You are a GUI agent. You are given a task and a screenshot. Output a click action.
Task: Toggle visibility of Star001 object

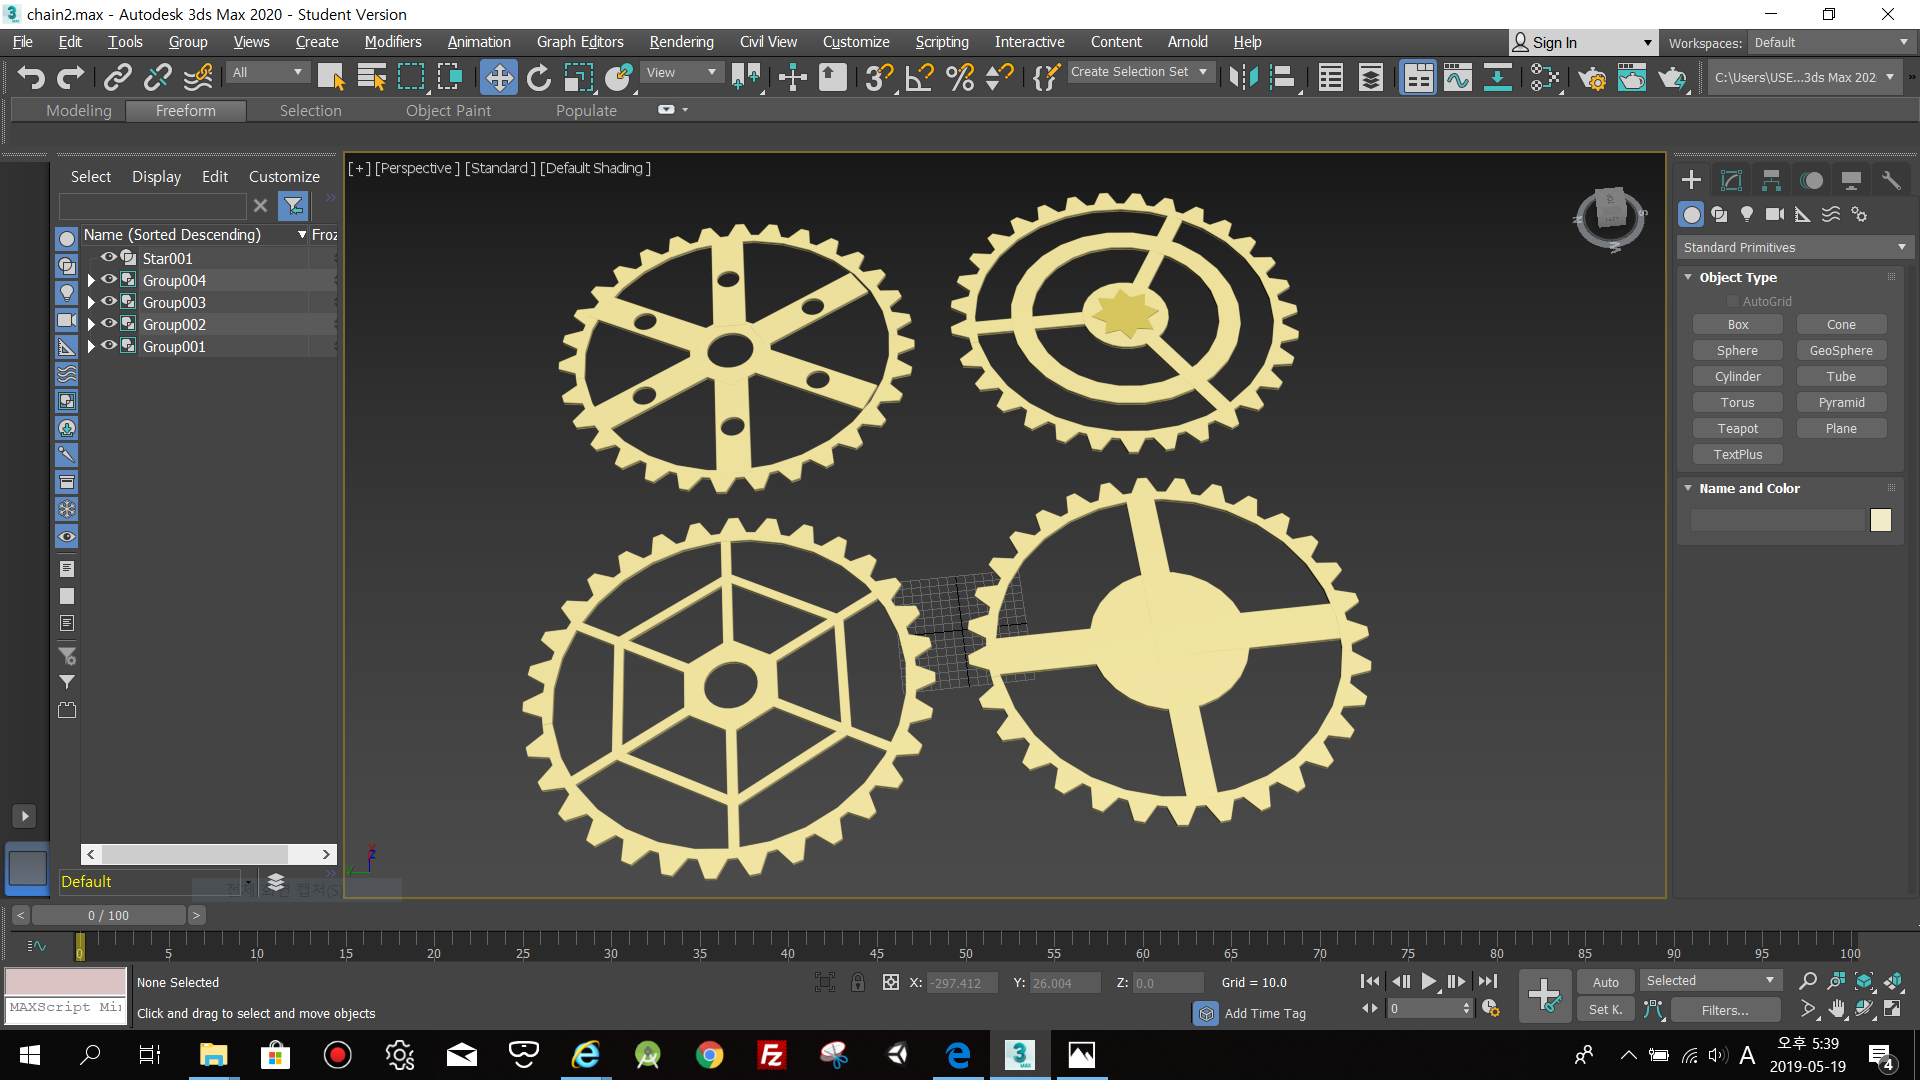coord(109,258)
